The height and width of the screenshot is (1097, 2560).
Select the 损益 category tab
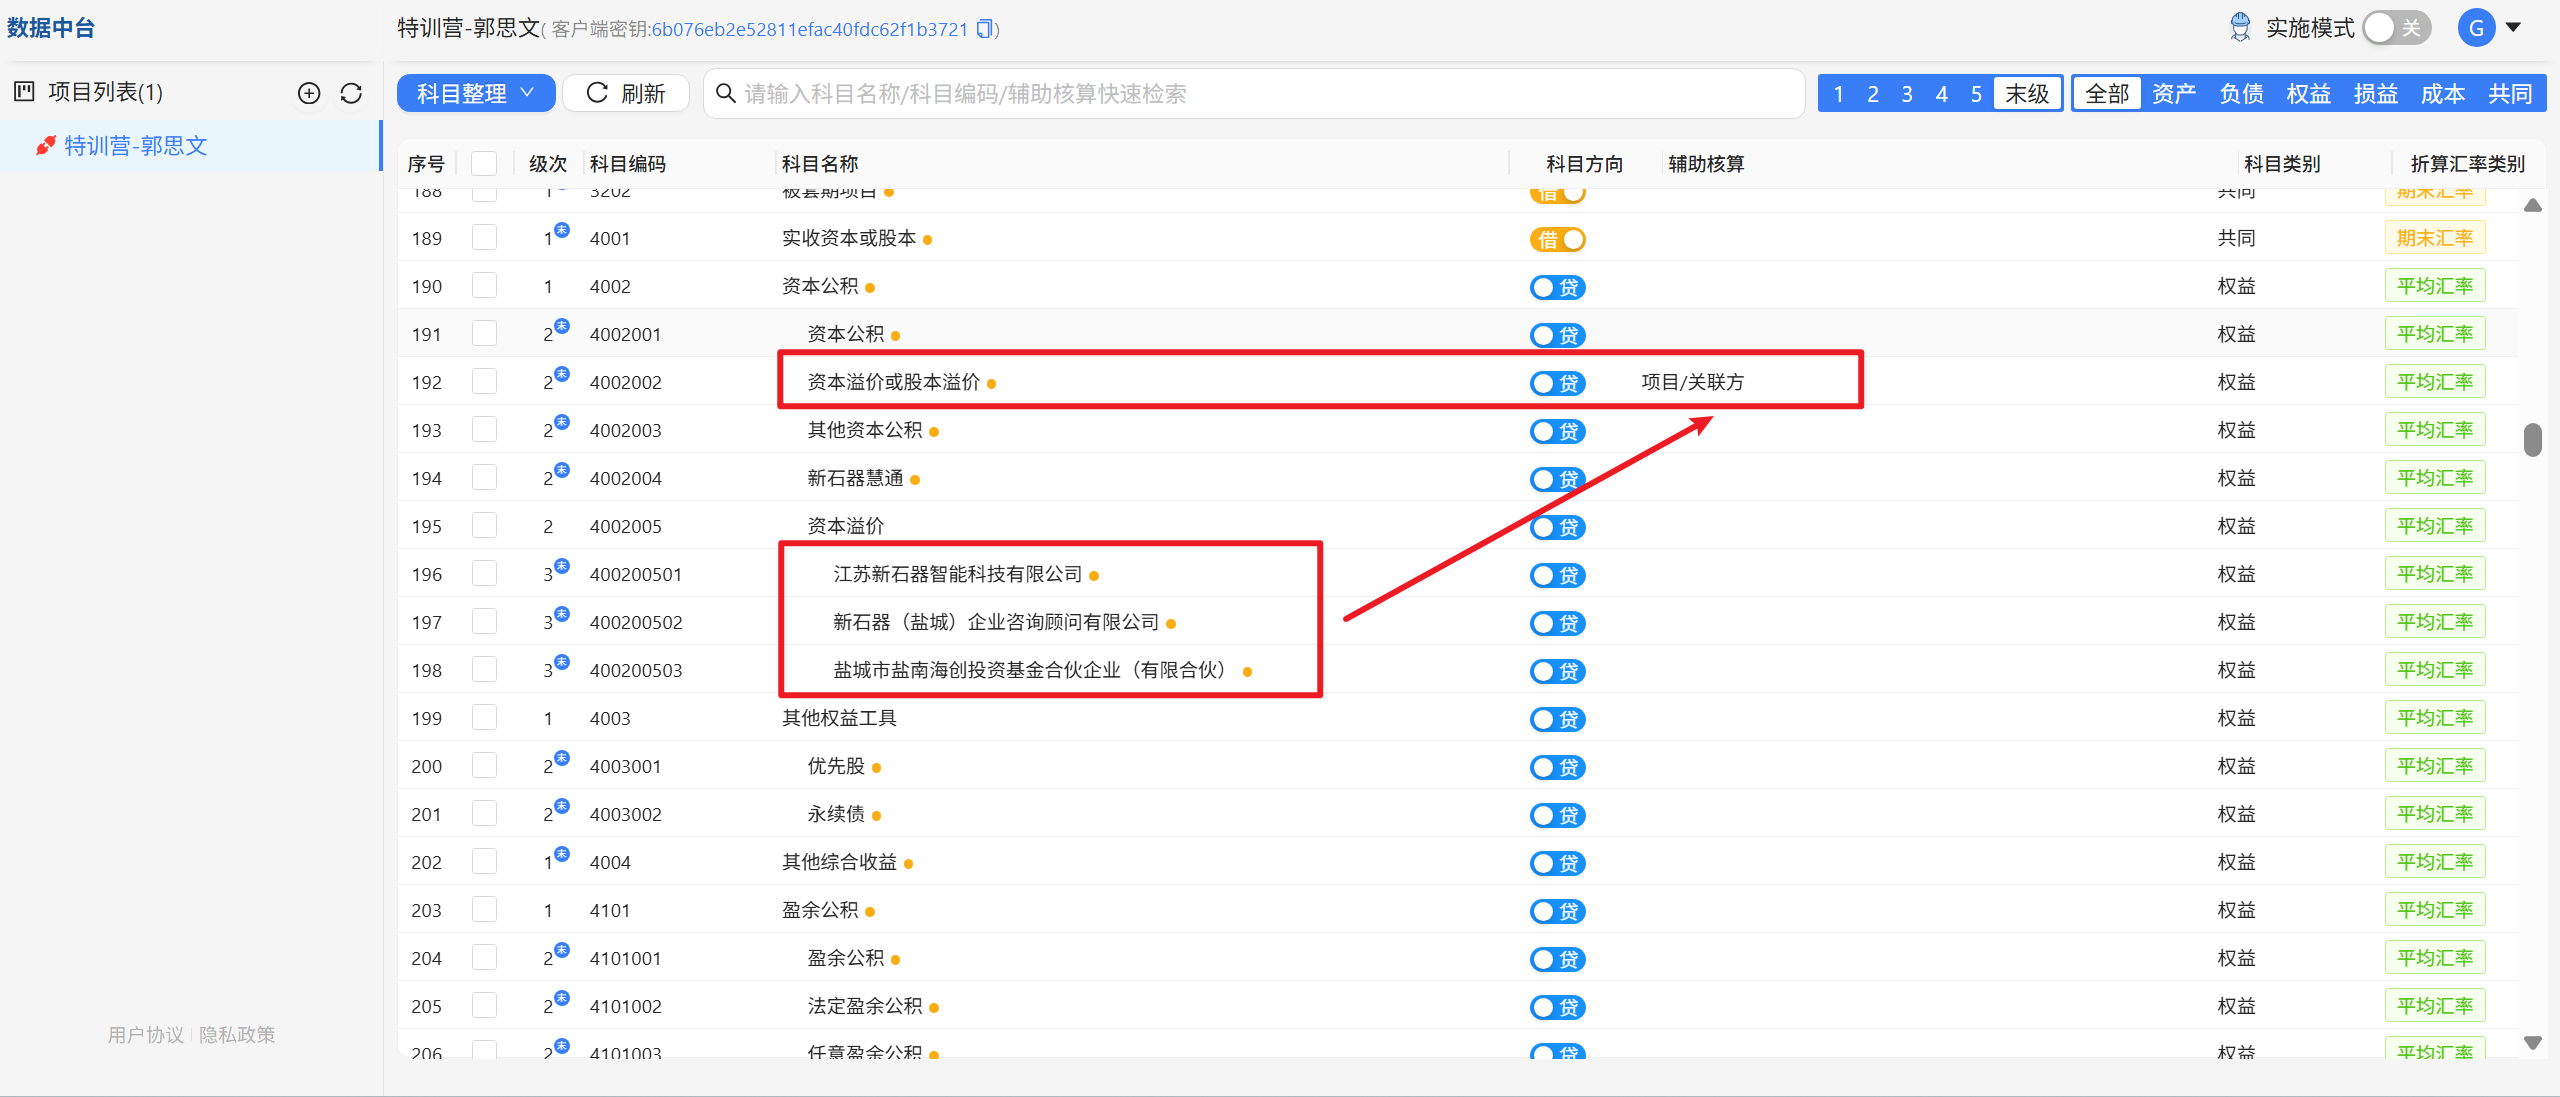click(x=2375, y=93)
